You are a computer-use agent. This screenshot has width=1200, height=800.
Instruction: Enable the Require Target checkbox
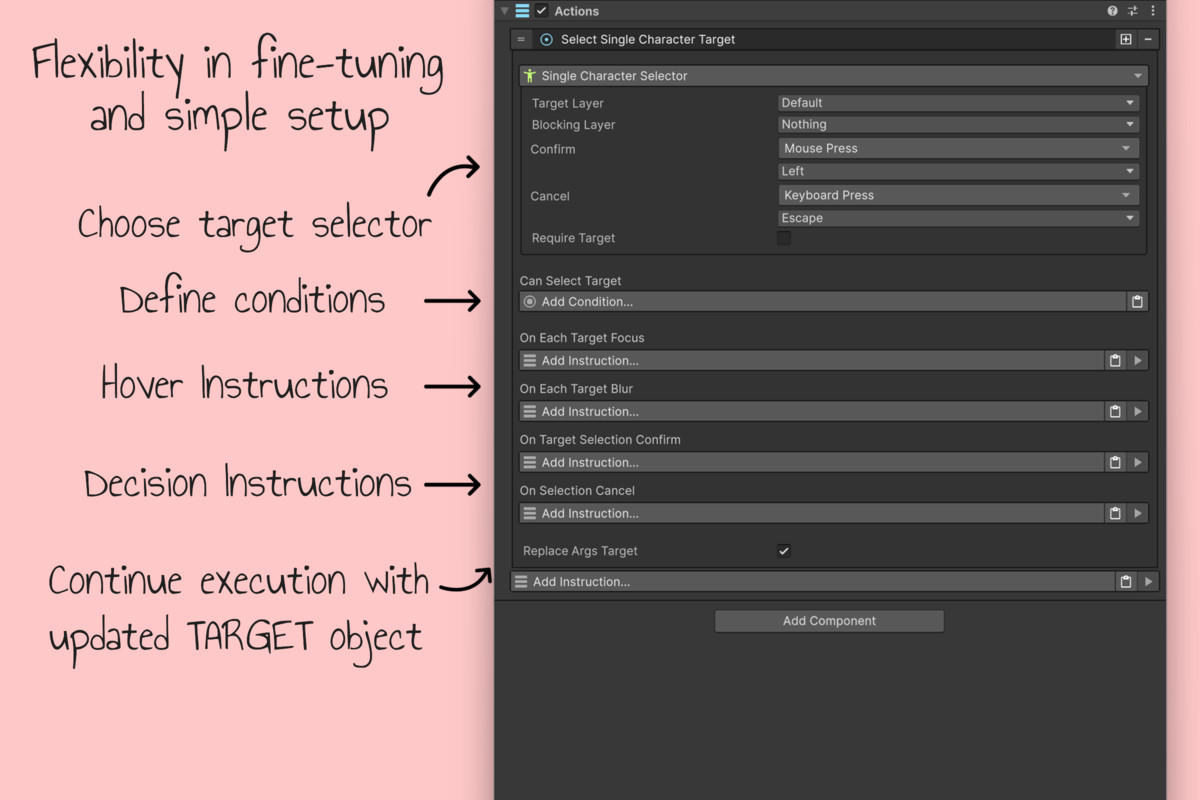pos(784,238)
